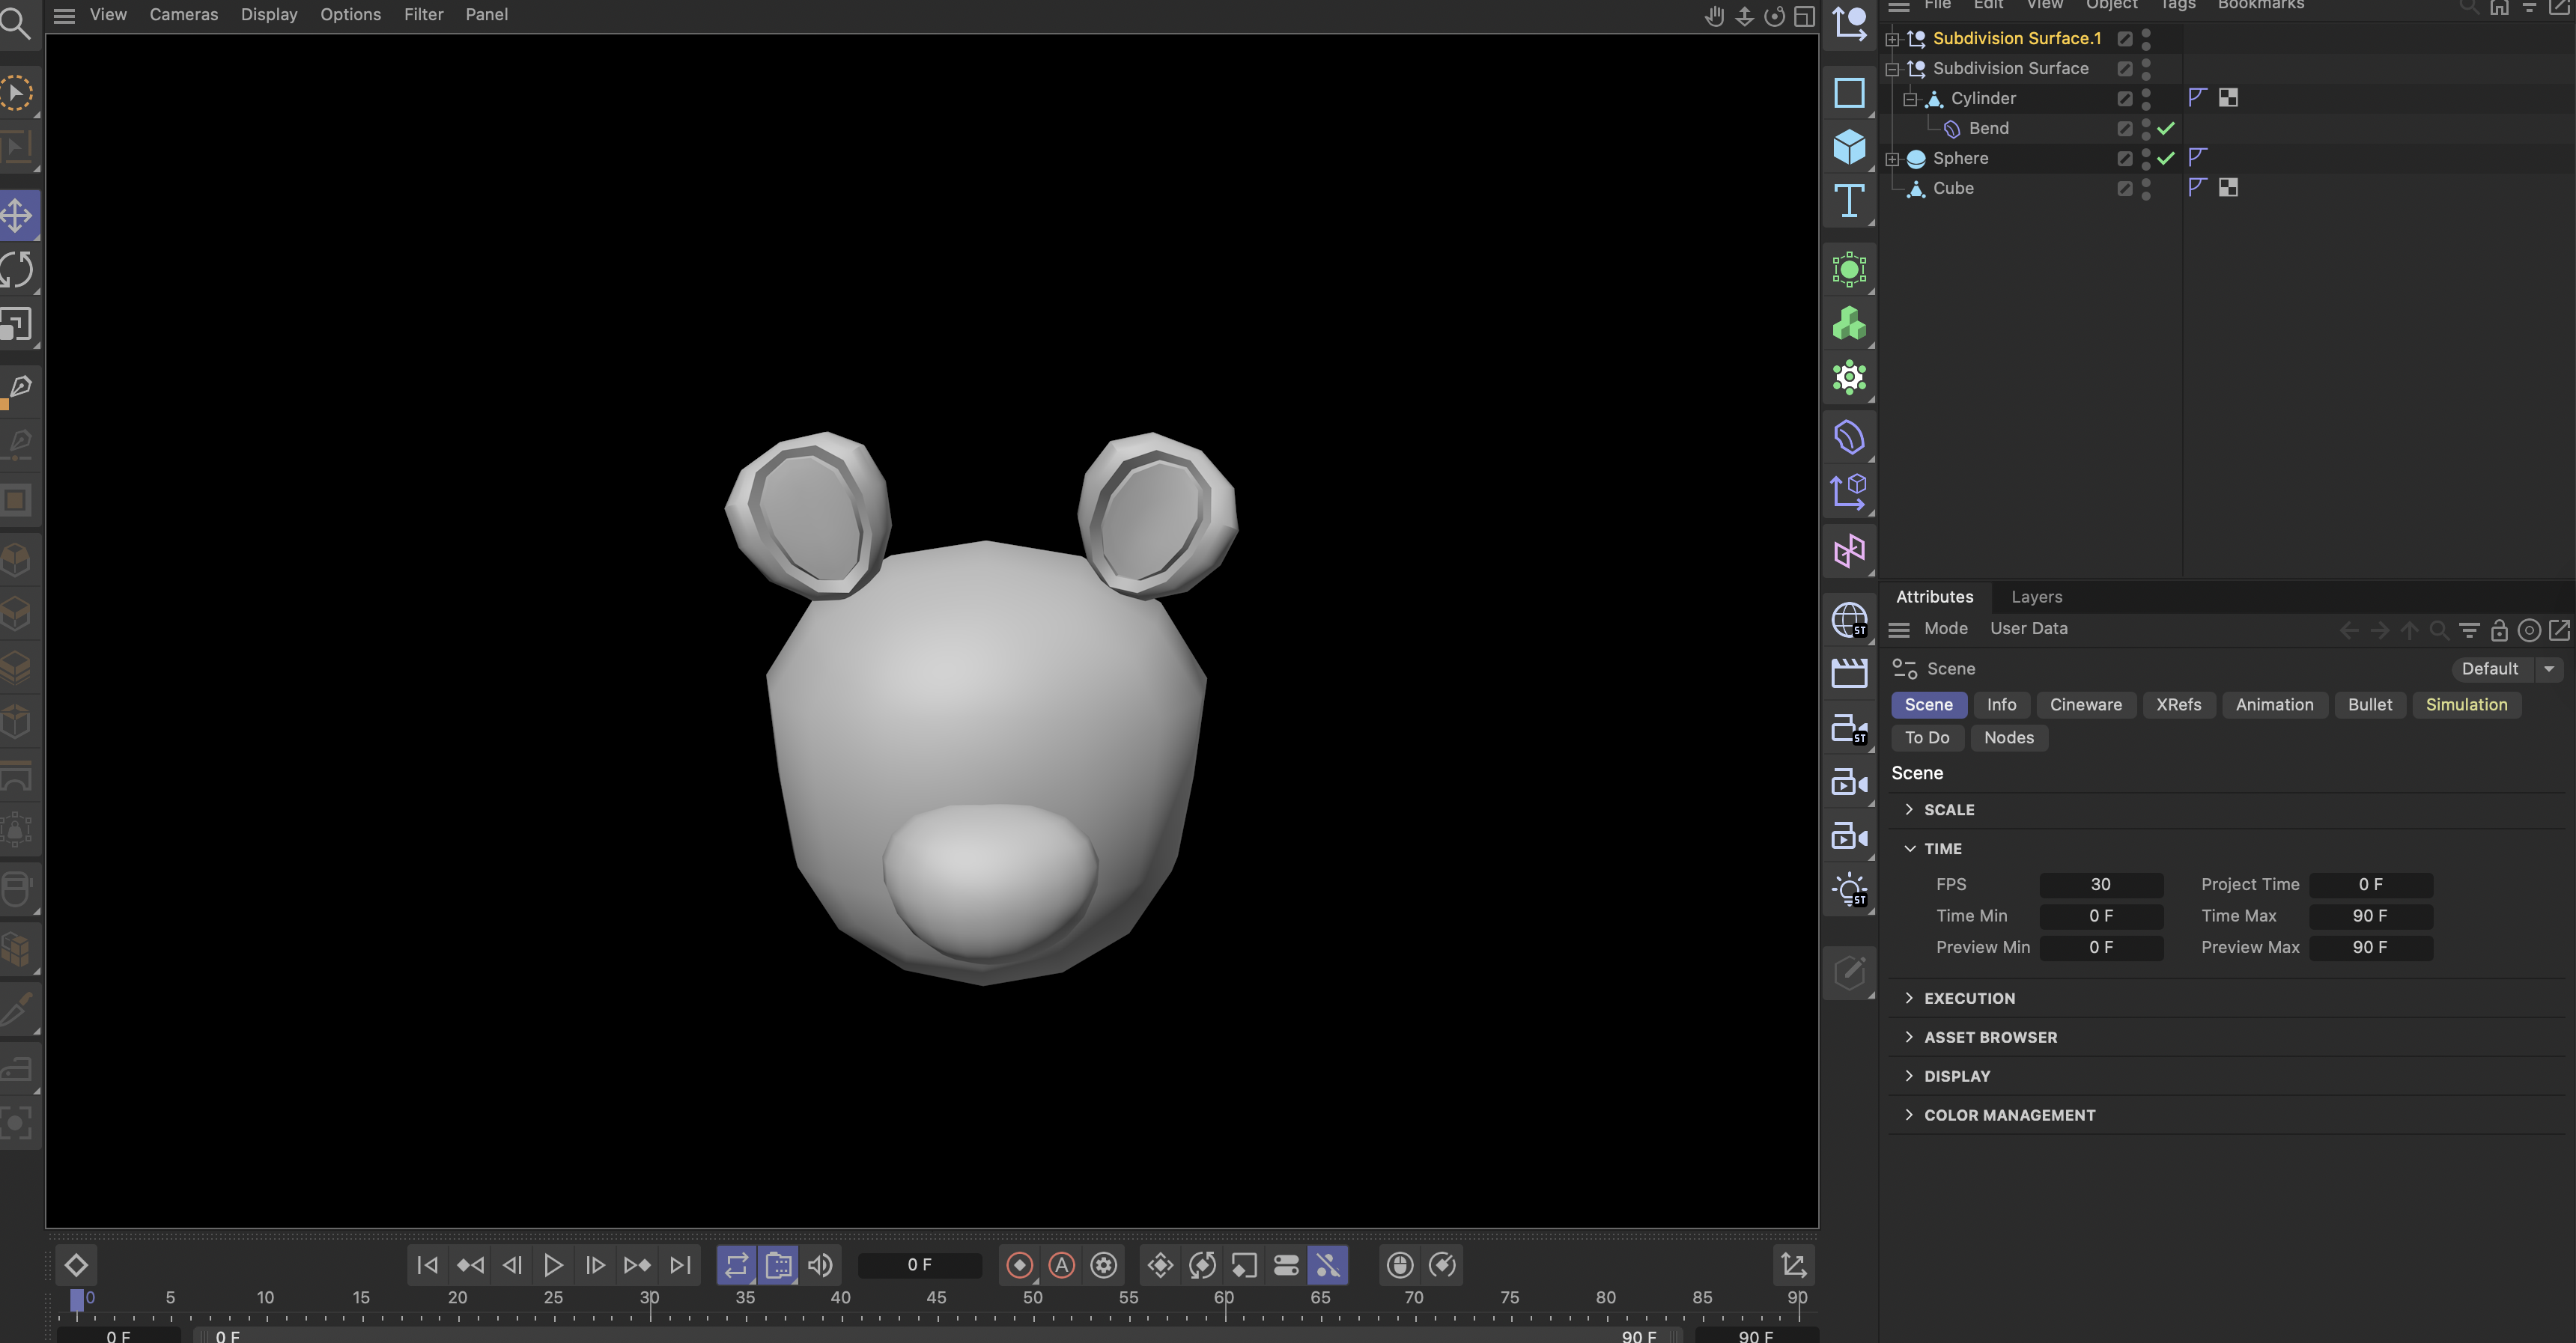Click the Cineware tab button
Screen dimensions: 2576x1343
pos(2085,704)
